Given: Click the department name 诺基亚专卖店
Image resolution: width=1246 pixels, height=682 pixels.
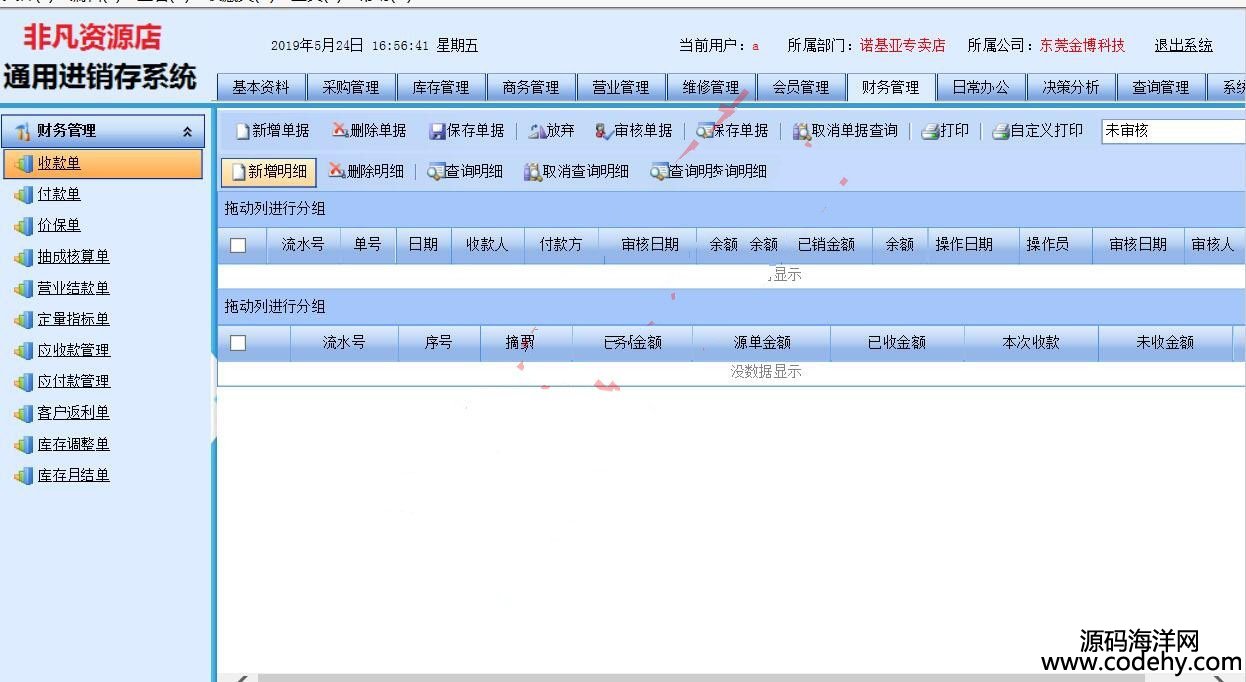Looking at the screenshot, I should pyautogui.click(x=903, y=45).
